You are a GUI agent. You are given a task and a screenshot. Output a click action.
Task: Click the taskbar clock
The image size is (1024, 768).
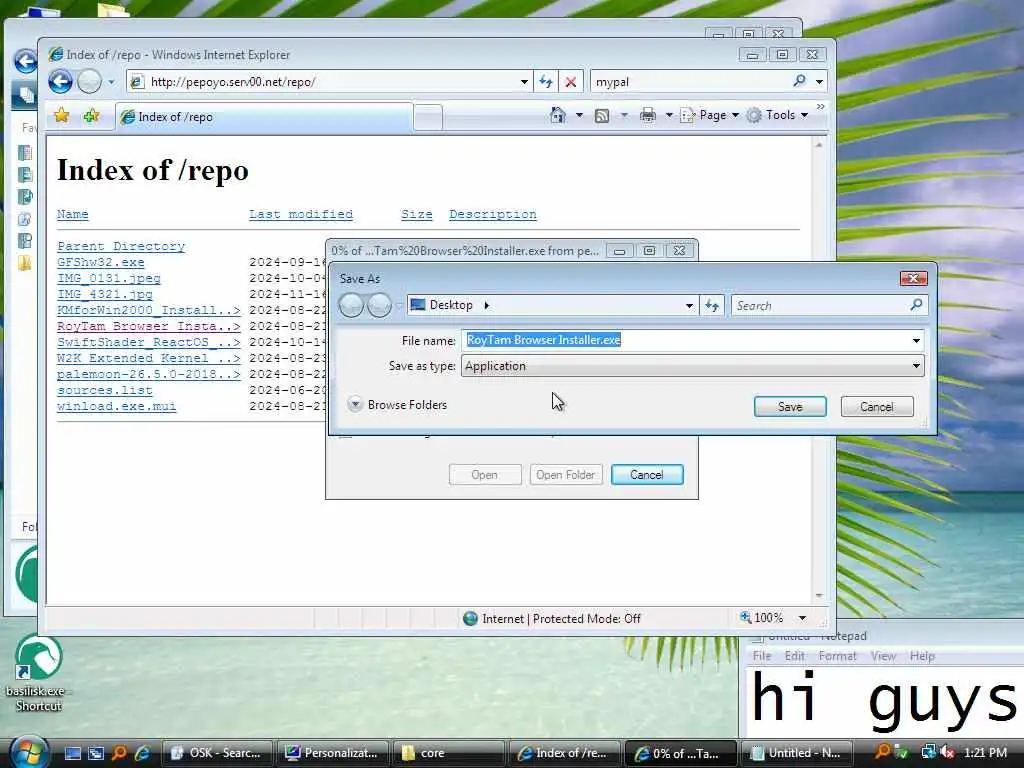pyautogui.click(x=985, y=753)
